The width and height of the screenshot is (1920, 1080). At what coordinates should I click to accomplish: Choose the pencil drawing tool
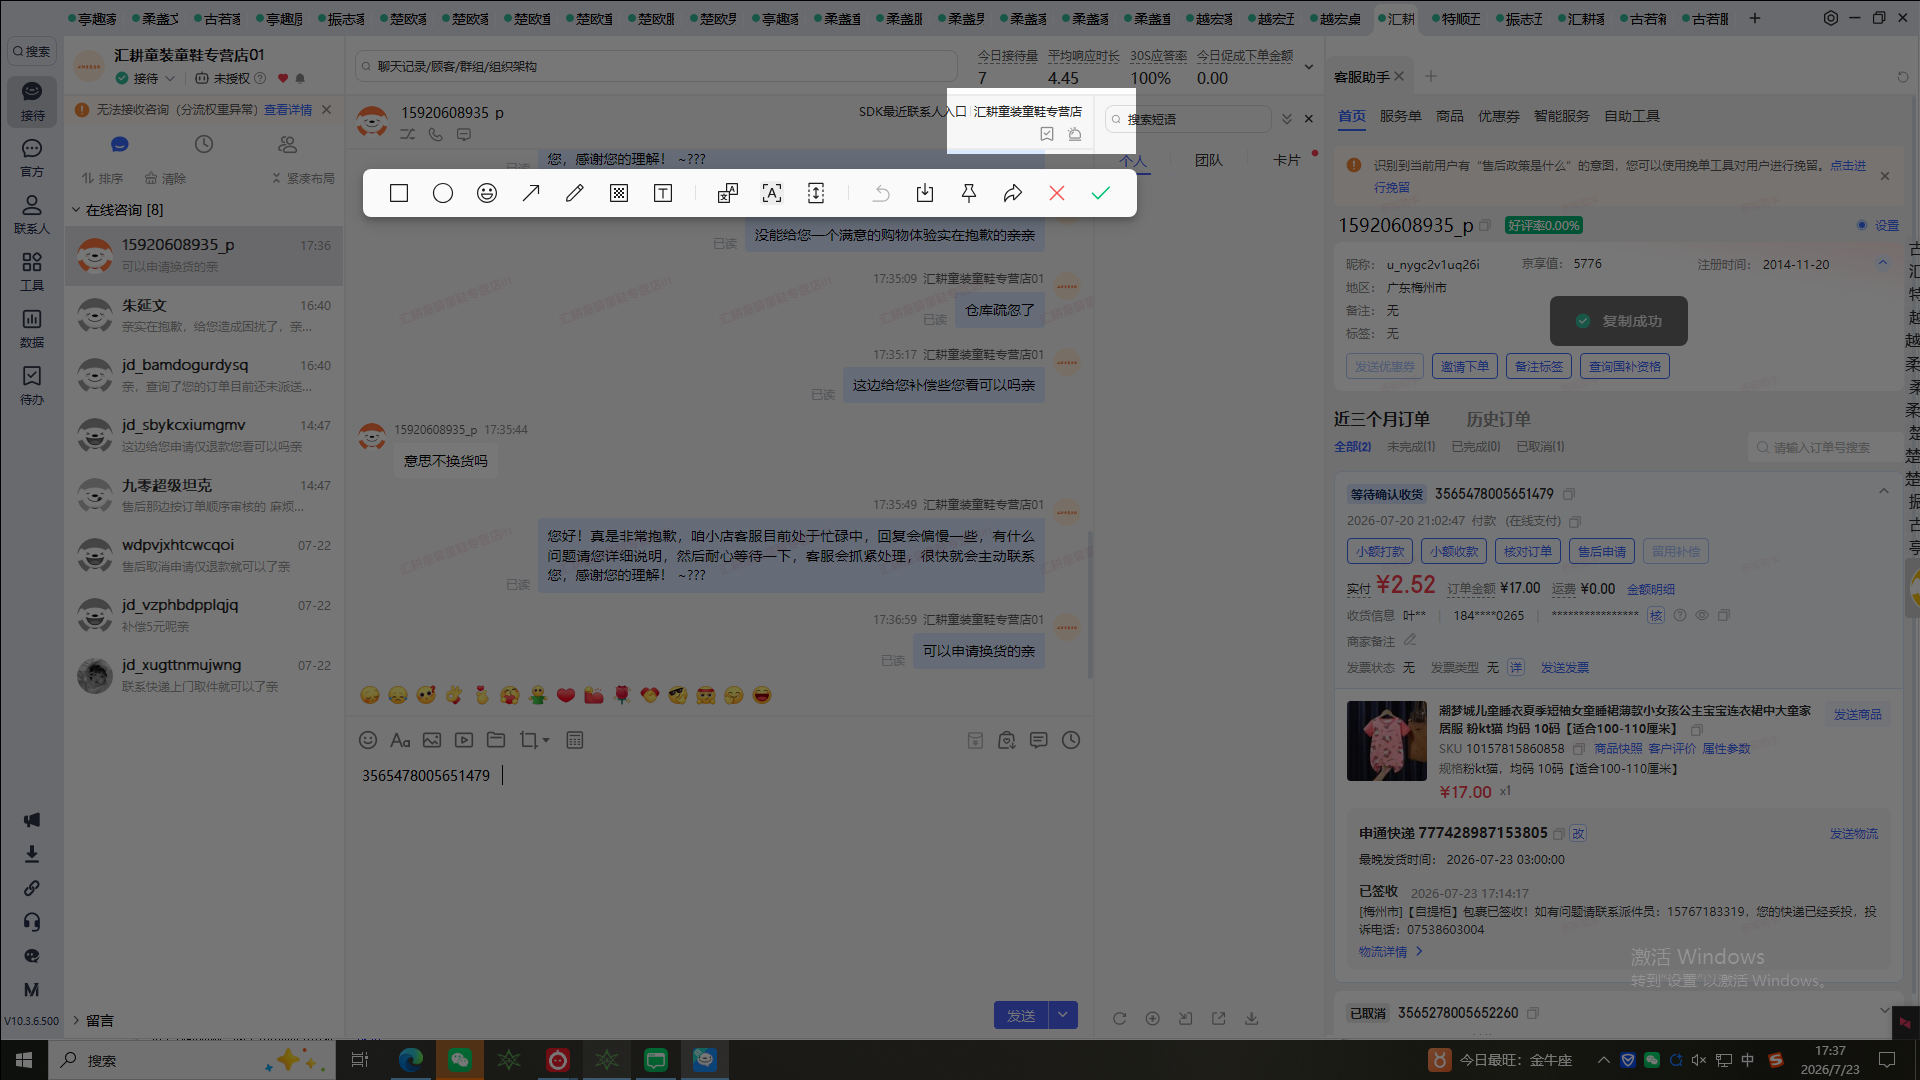pos(575,193)
